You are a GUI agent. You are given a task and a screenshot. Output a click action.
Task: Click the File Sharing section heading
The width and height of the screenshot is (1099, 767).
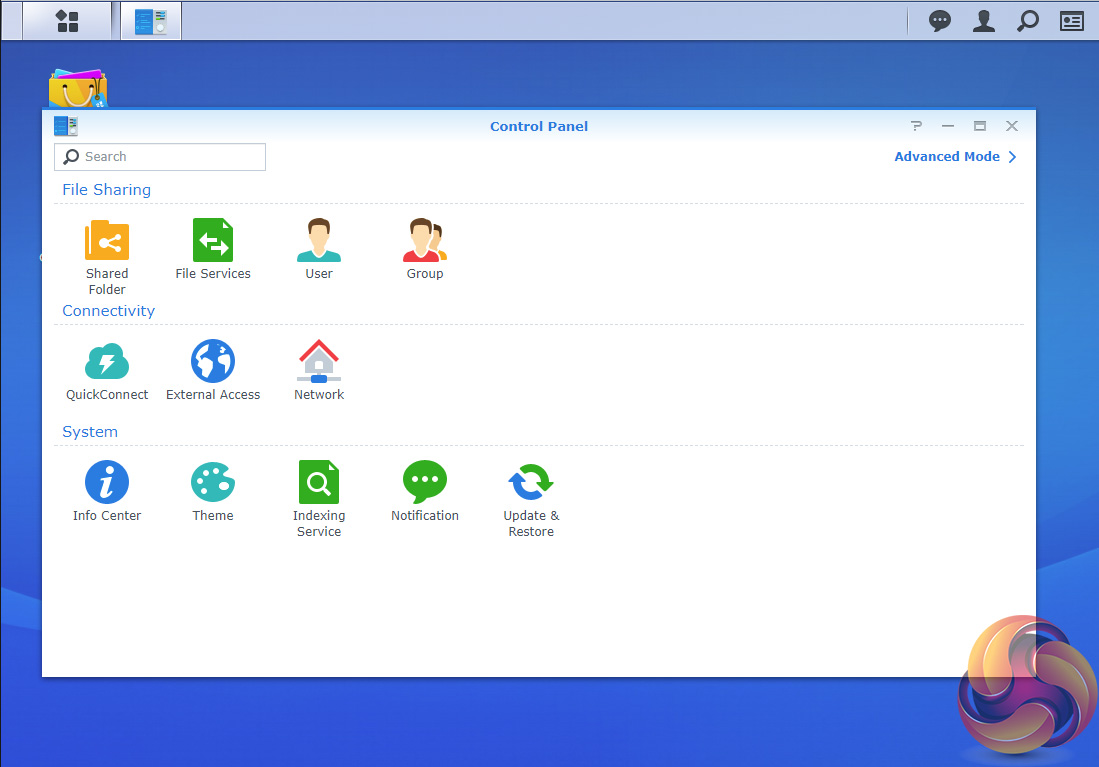click(107, 190)
